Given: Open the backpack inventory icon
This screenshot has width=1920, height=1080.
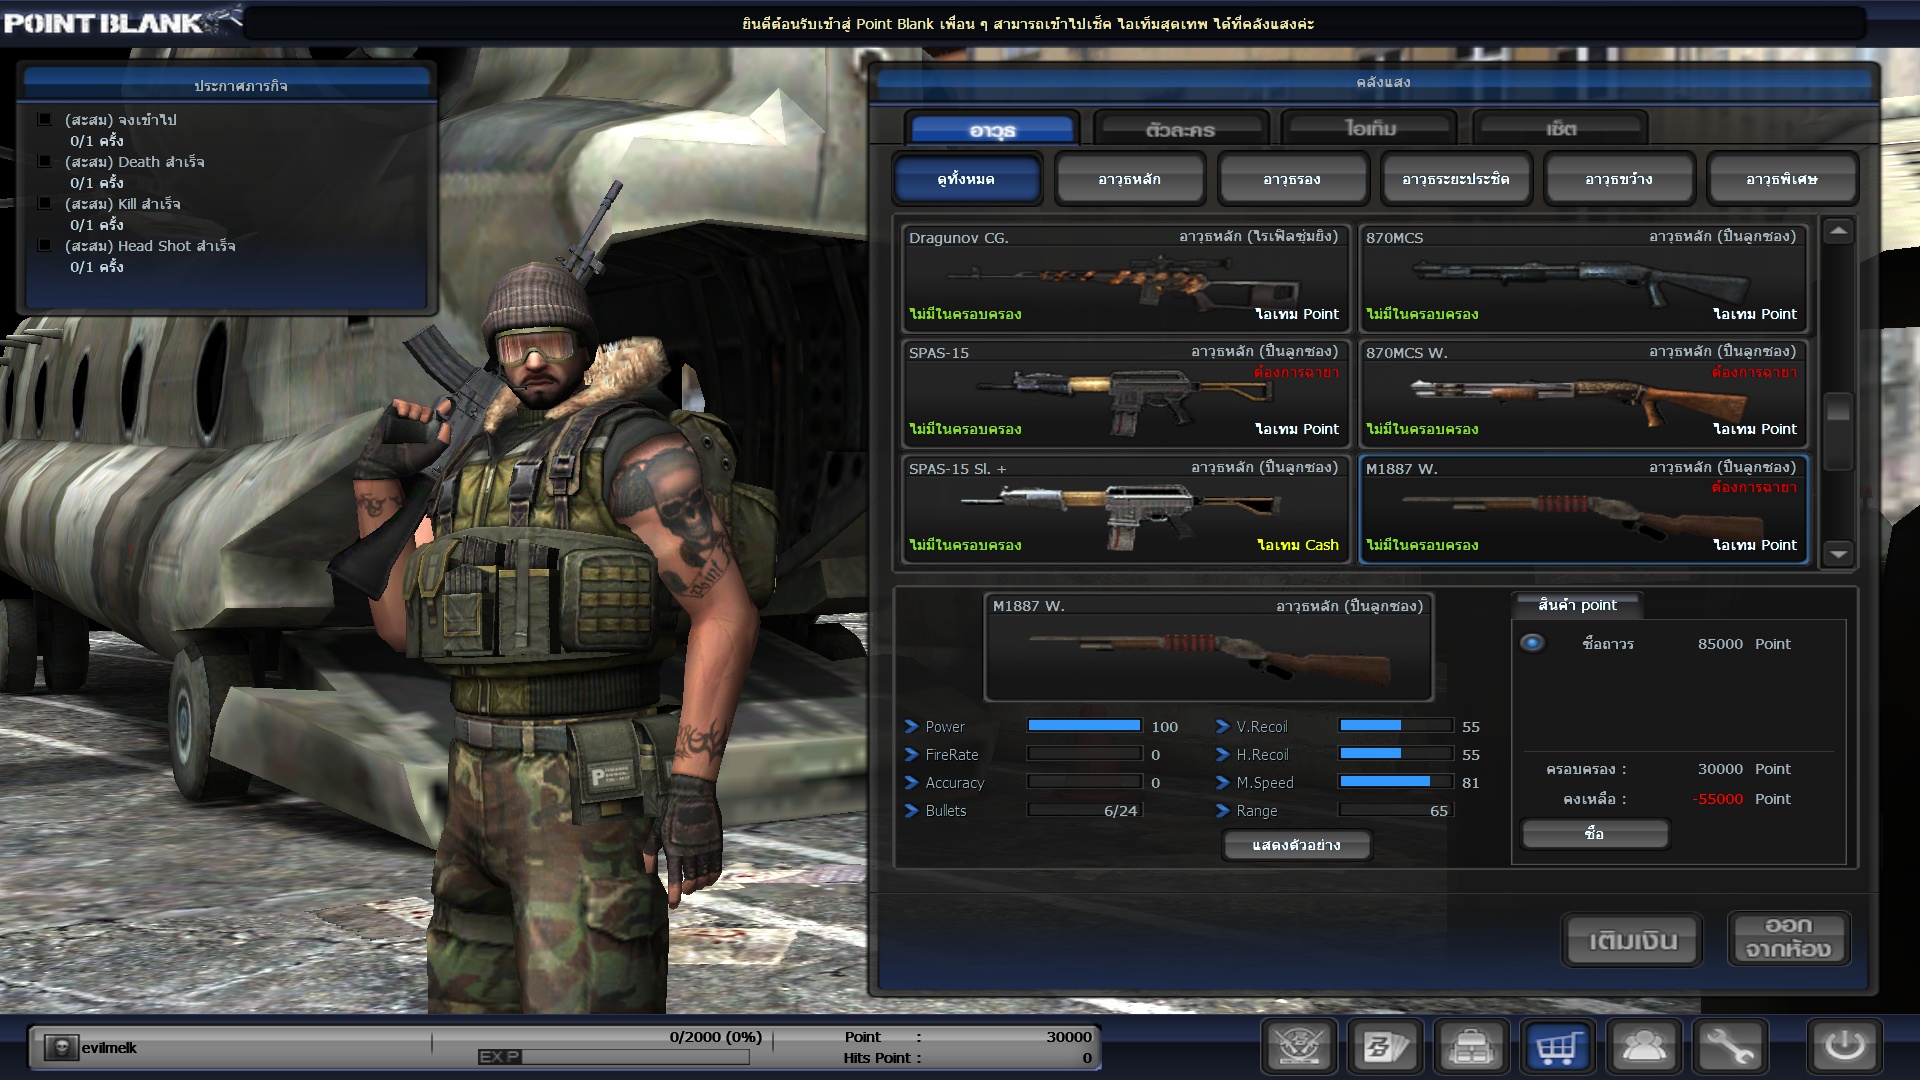Looking at the screenshot, I should coord(1471,1047).
